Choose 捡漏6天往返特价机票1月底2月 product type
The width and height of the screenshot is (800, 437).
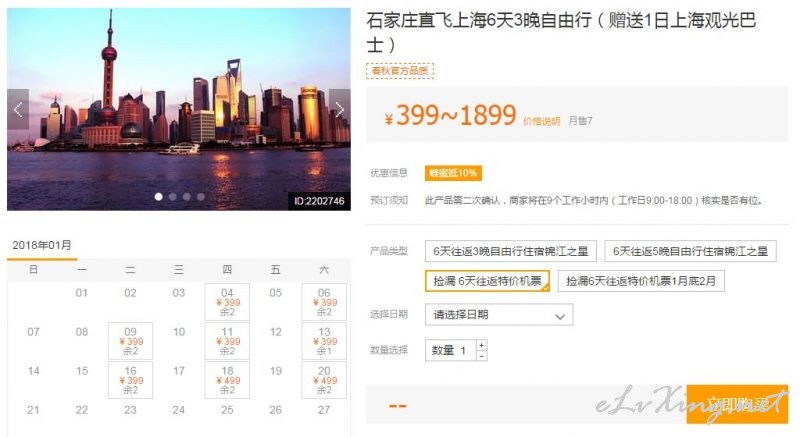[x=641, y=281]
